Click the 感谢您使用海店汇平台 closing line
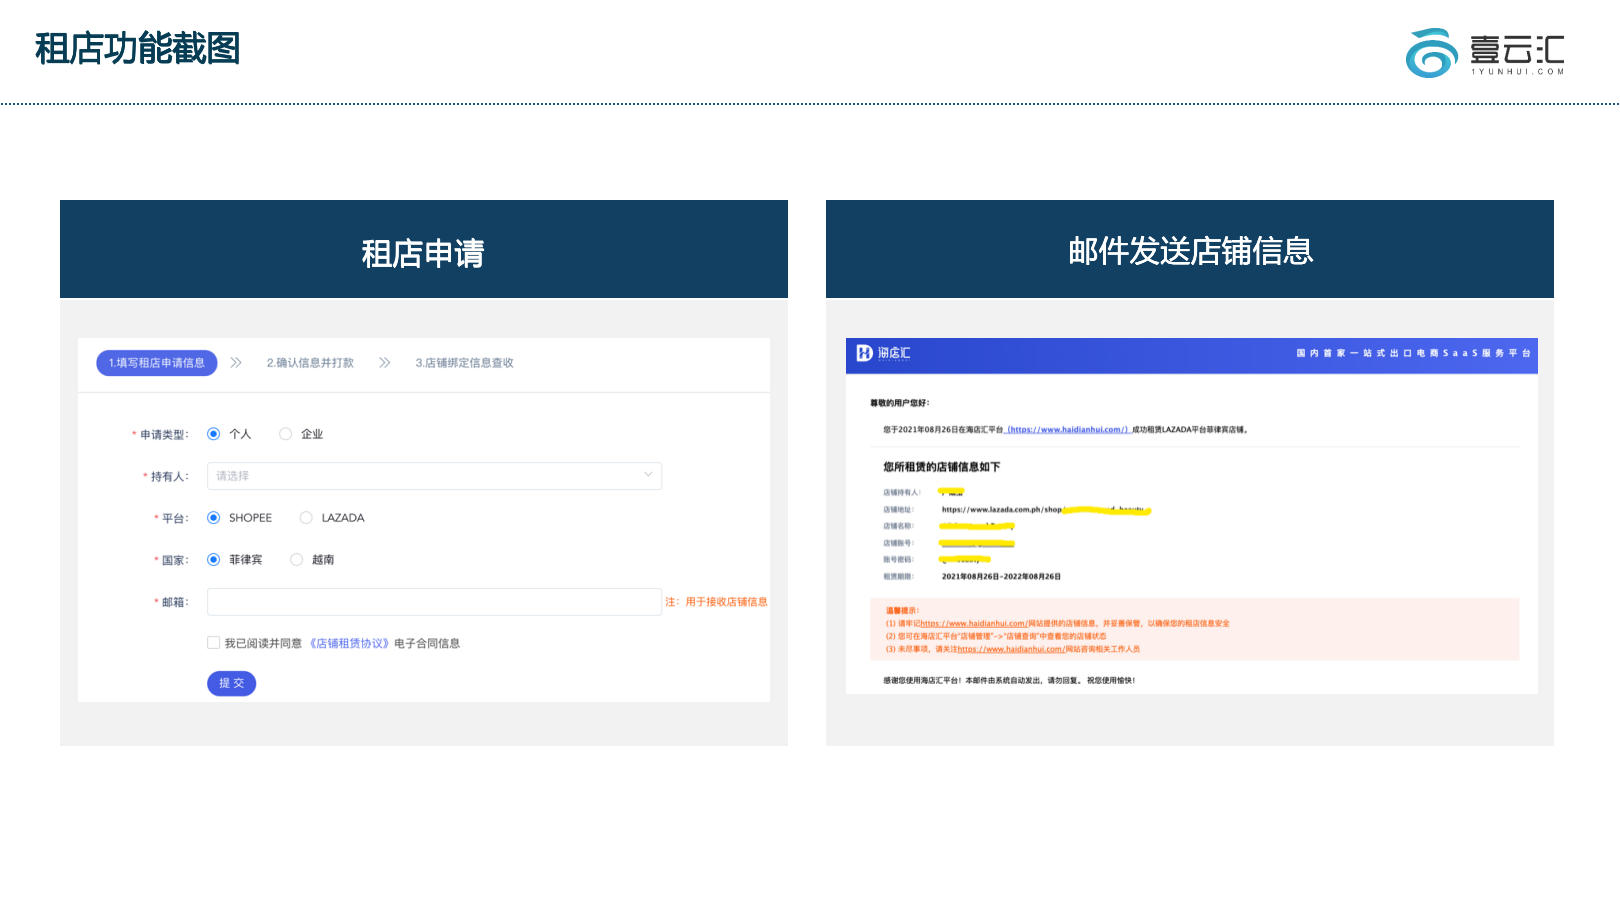Image resolution: width=1620 pixels, height=902 pixels. click(1009, 681)
